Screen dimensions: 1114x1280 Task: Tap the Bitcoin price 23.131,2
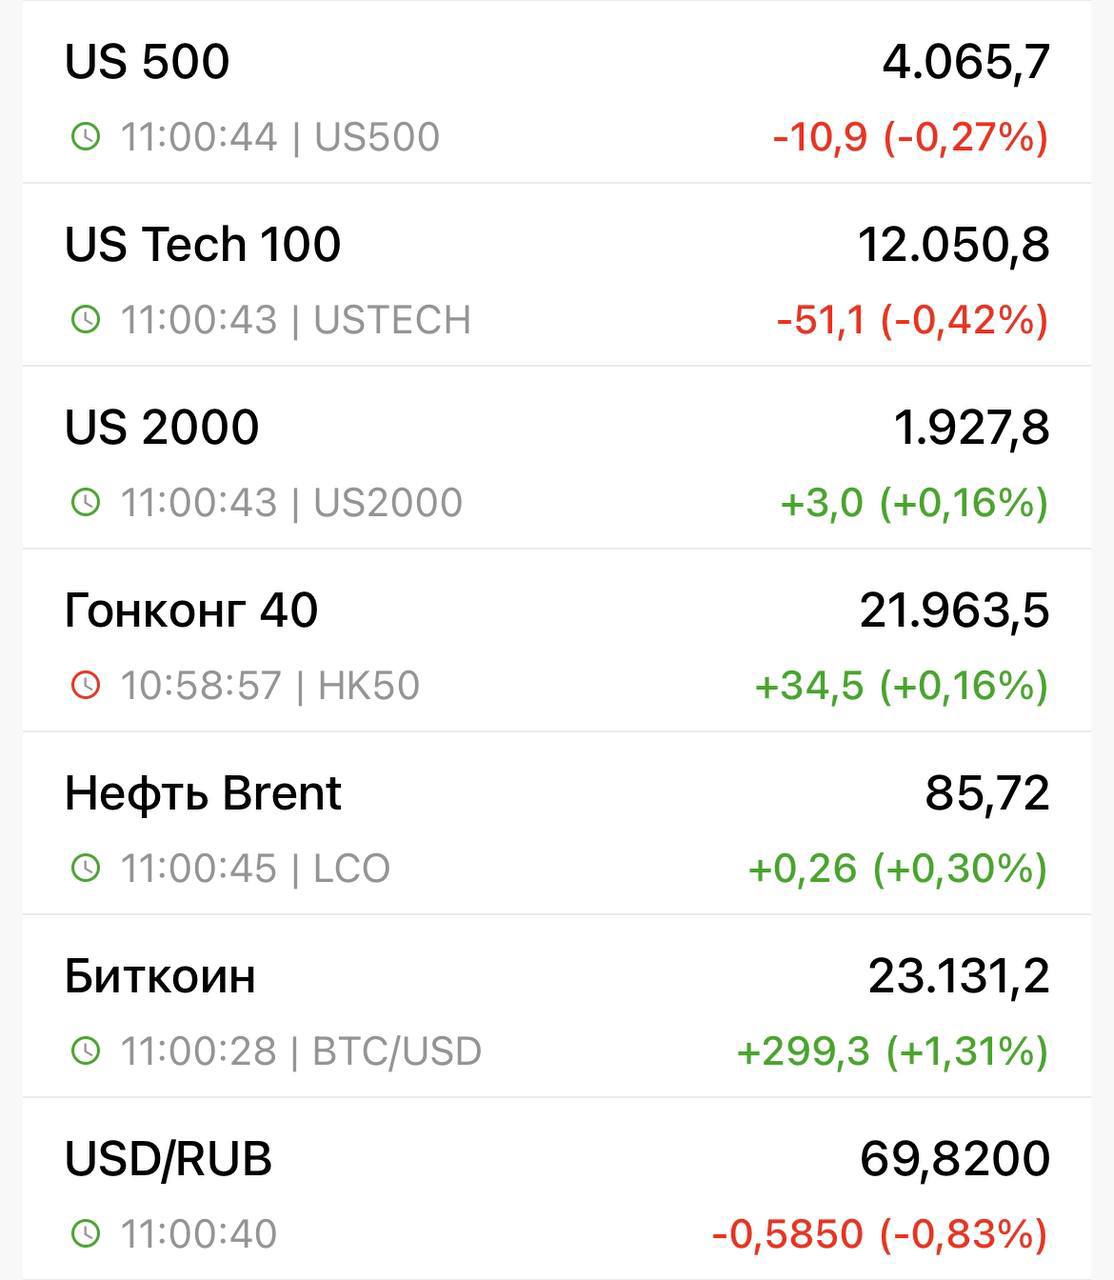point(958,976)
